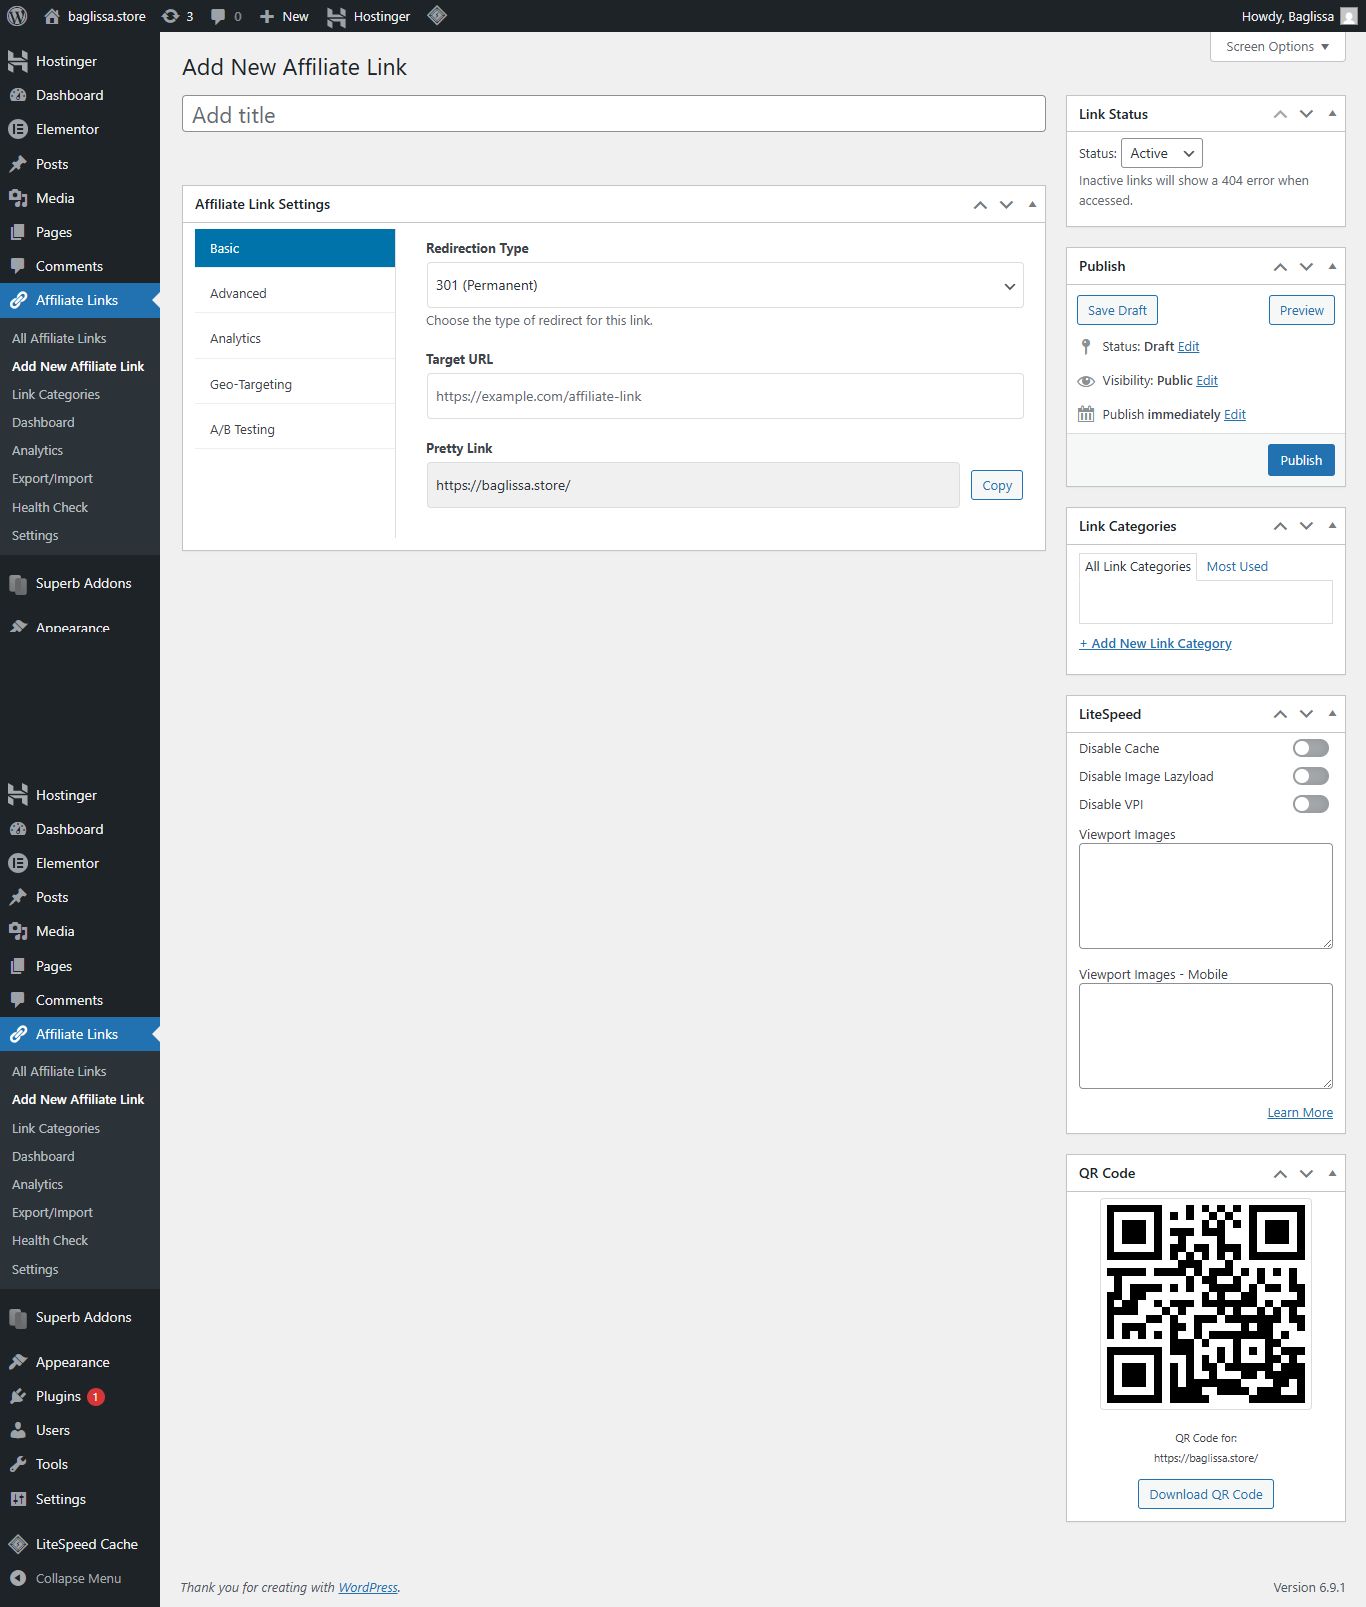Click the Preview button

click(x=1302, y=310)
